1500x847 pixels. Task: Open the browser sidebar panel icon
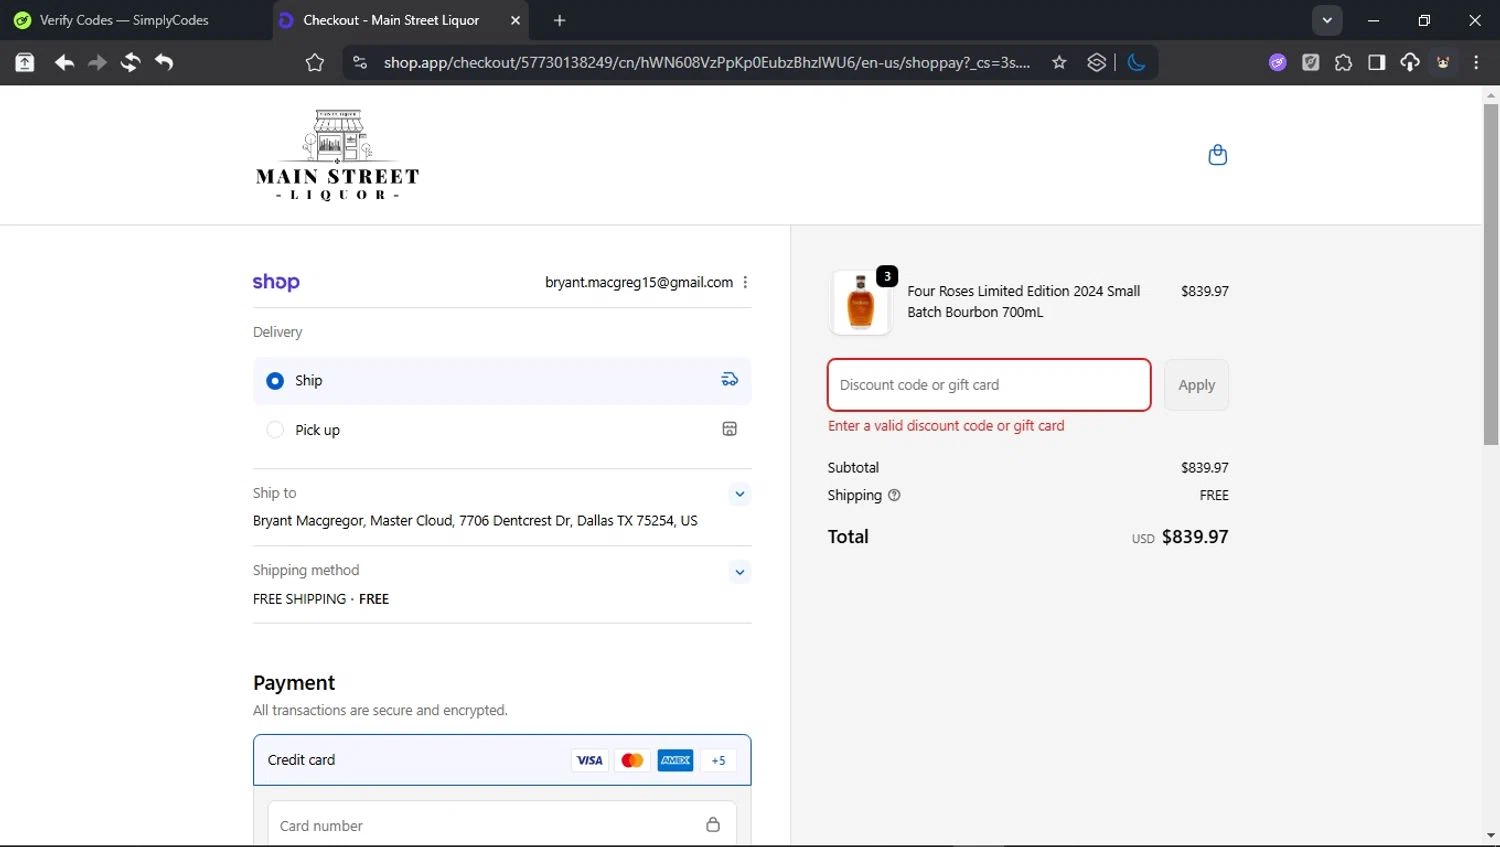coord(1376,62)
